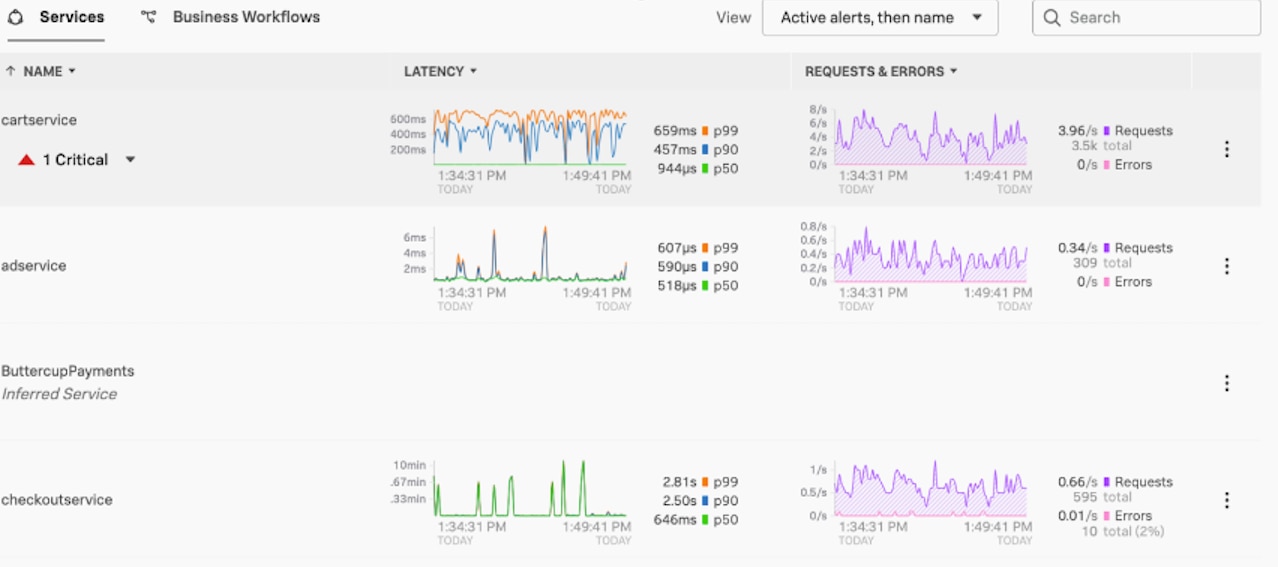Click the Business Workflows icon
The height and width of the screenshot is (567, 1278).
(x=149, y=17)
